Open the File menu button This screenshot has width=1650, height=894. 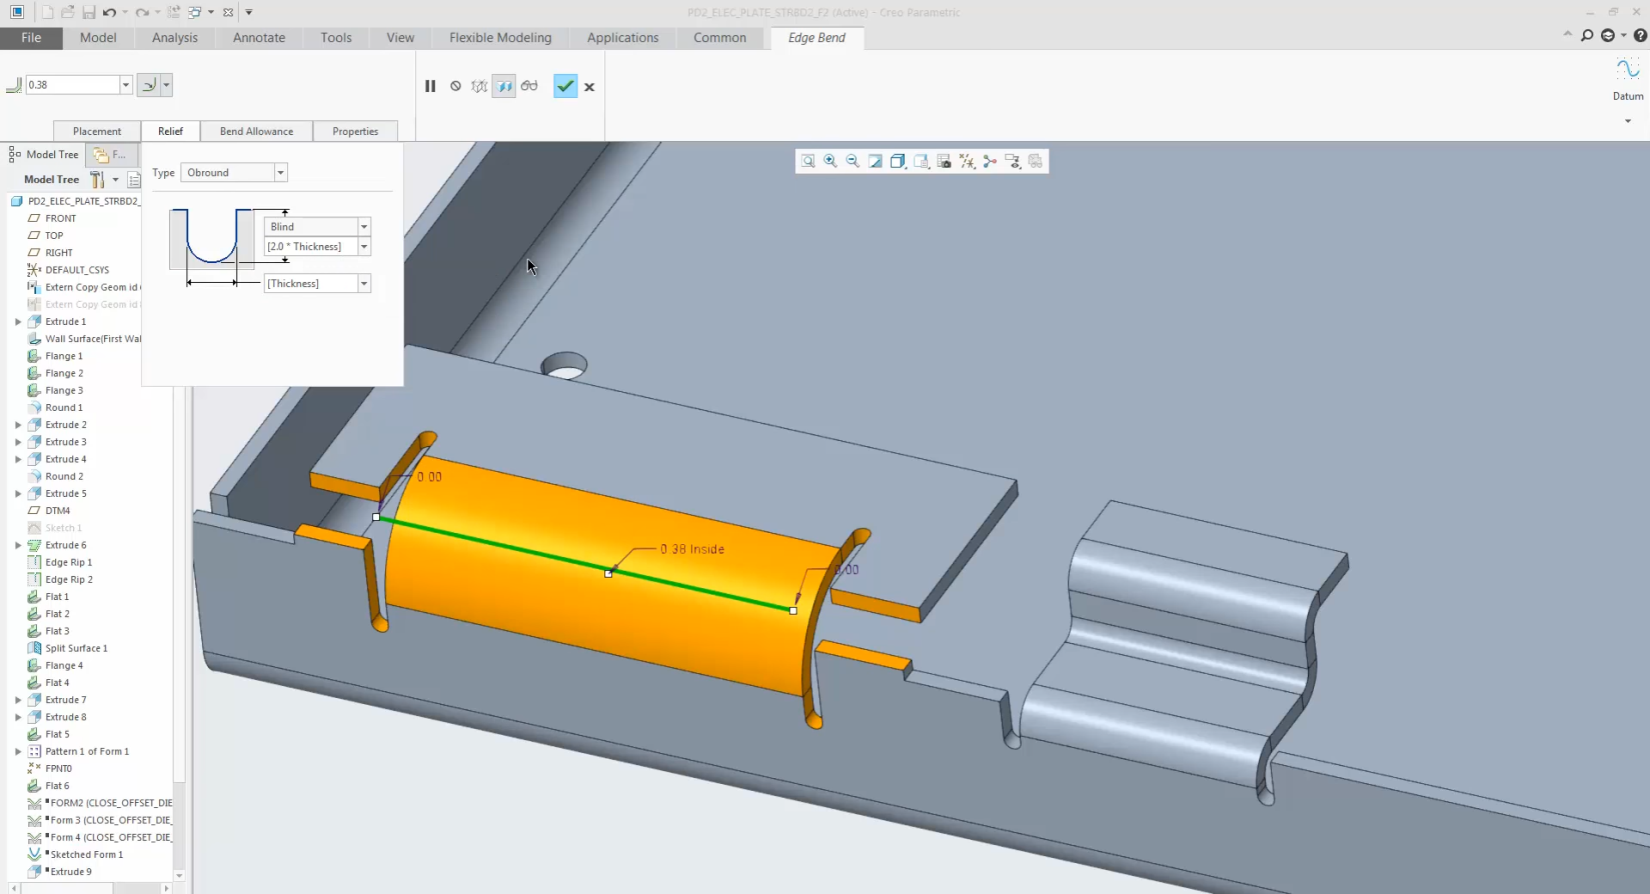pyautogui.click(x=31, y=38)
